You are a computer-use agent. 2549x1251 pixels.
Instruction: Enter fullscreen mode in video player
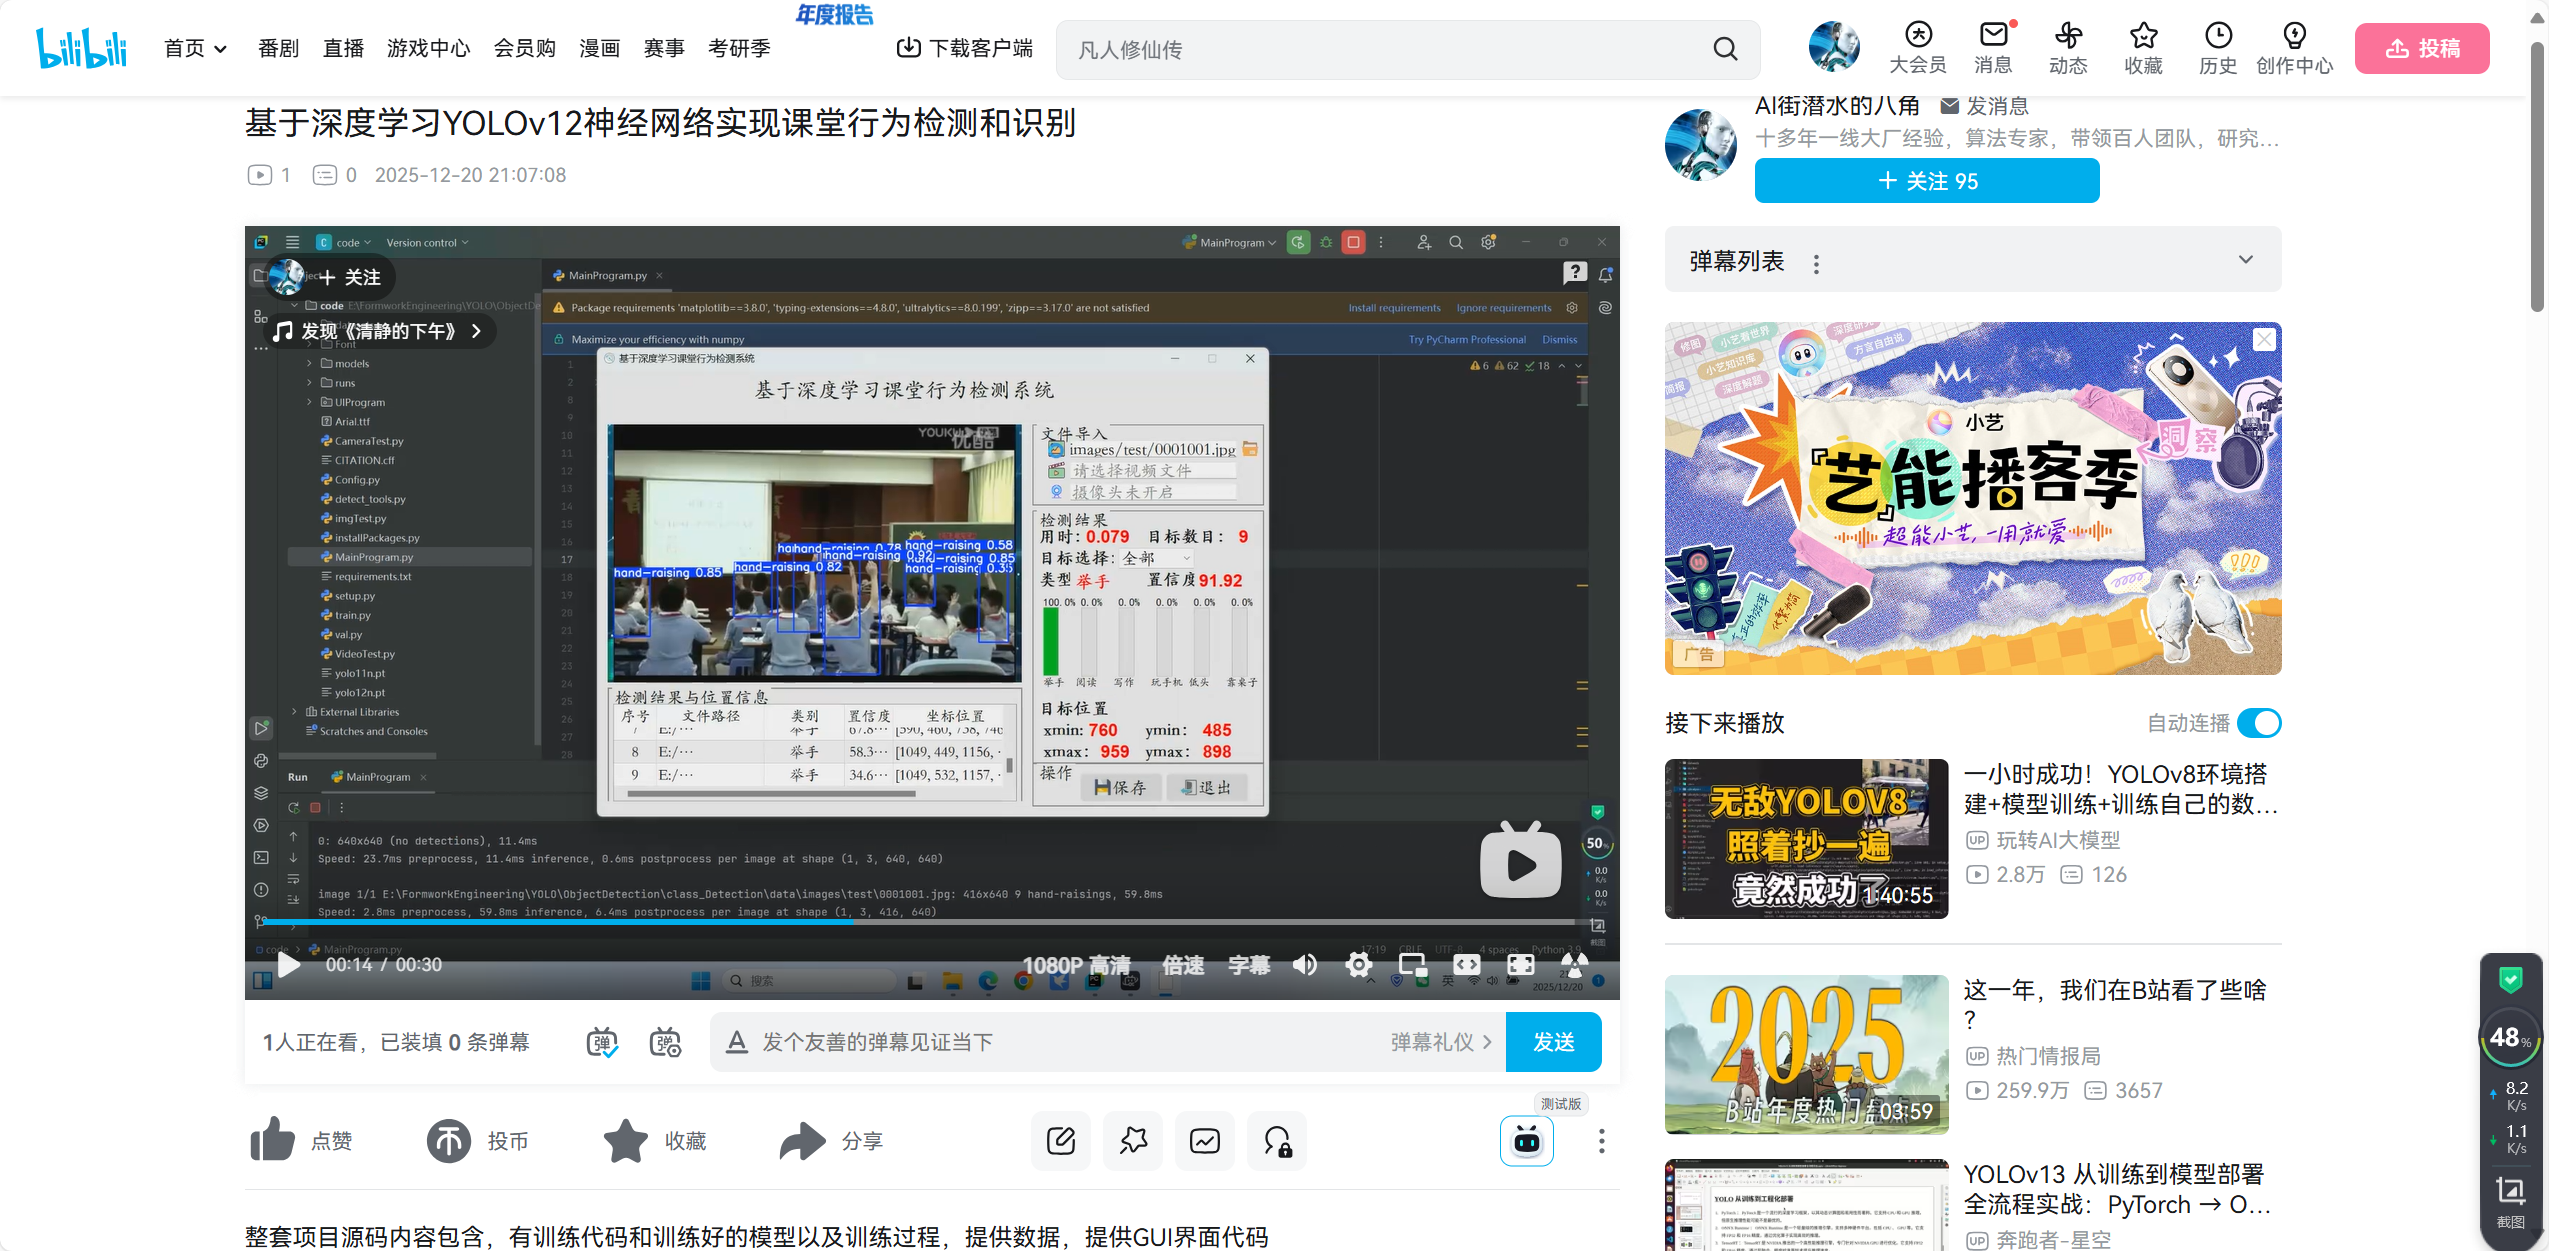click(x=1520, y=964)
